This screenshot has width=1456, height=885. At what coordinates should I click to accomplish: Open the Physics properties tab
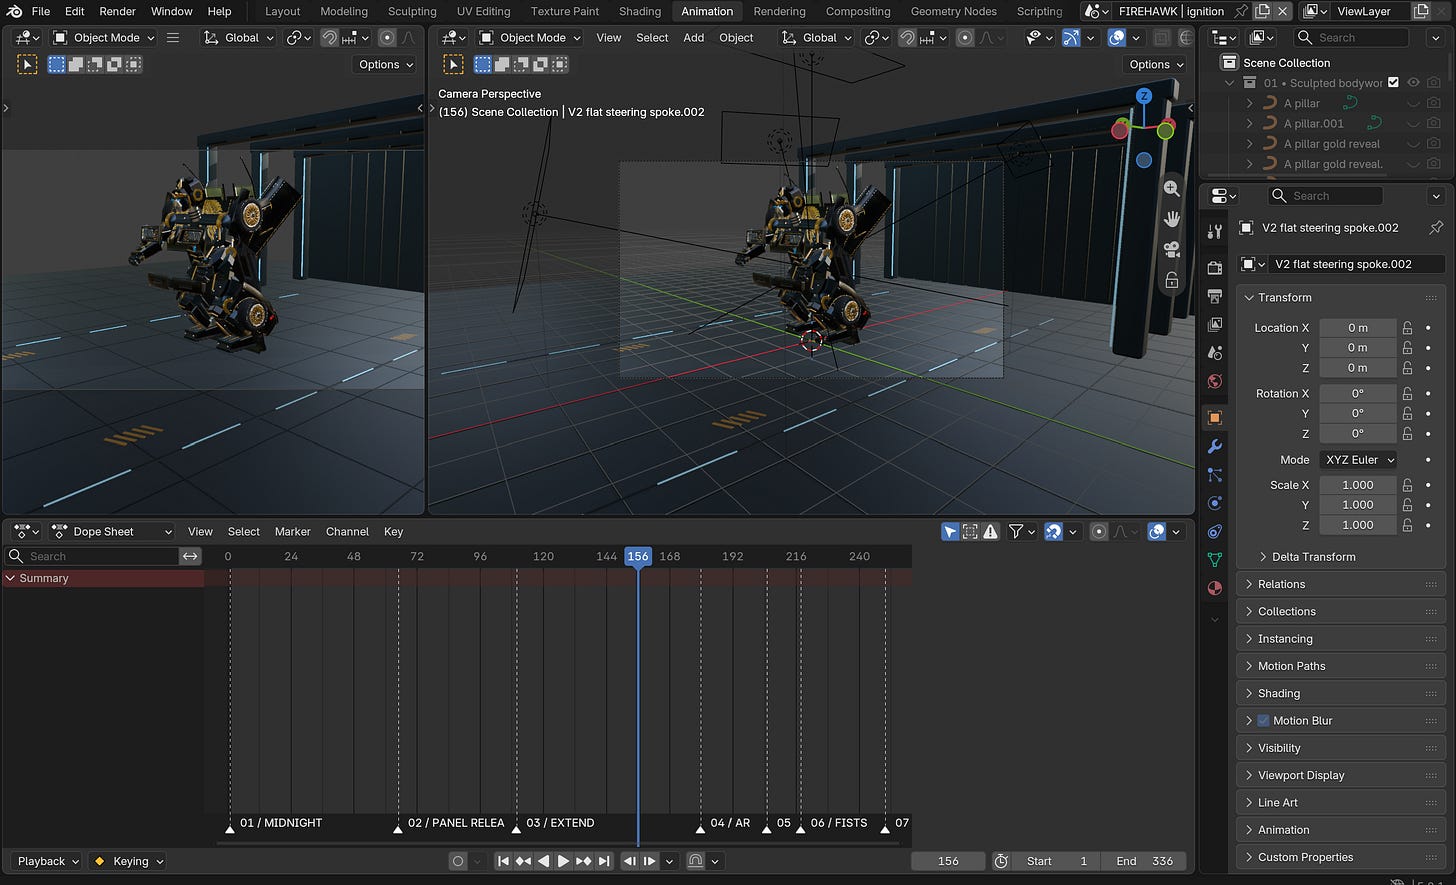[1215, 503]
